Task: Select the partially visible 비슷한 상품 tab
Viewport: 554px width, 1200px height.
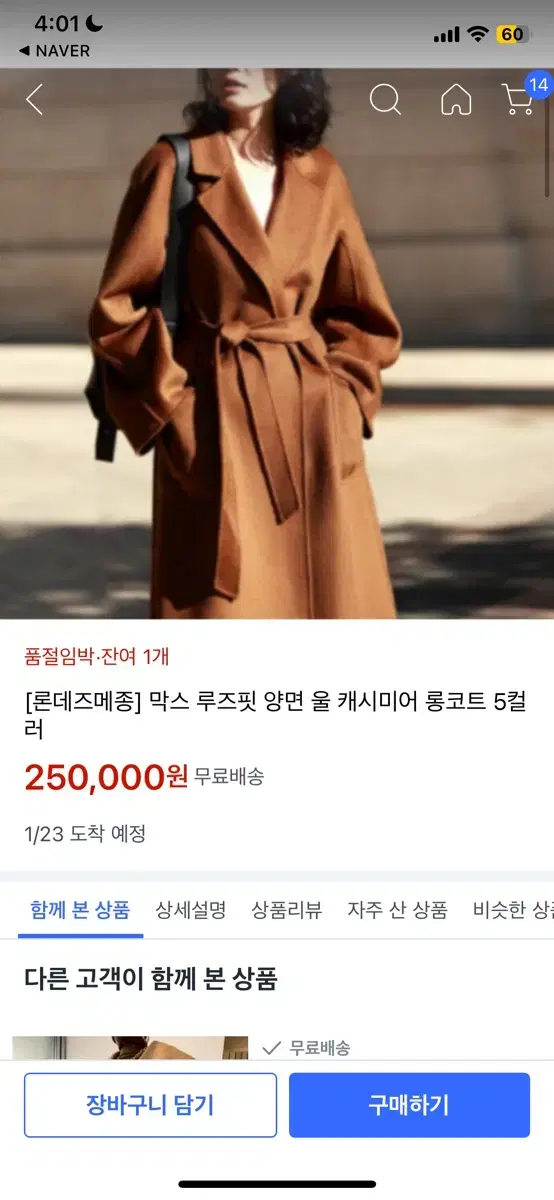Action: (513, 910)
